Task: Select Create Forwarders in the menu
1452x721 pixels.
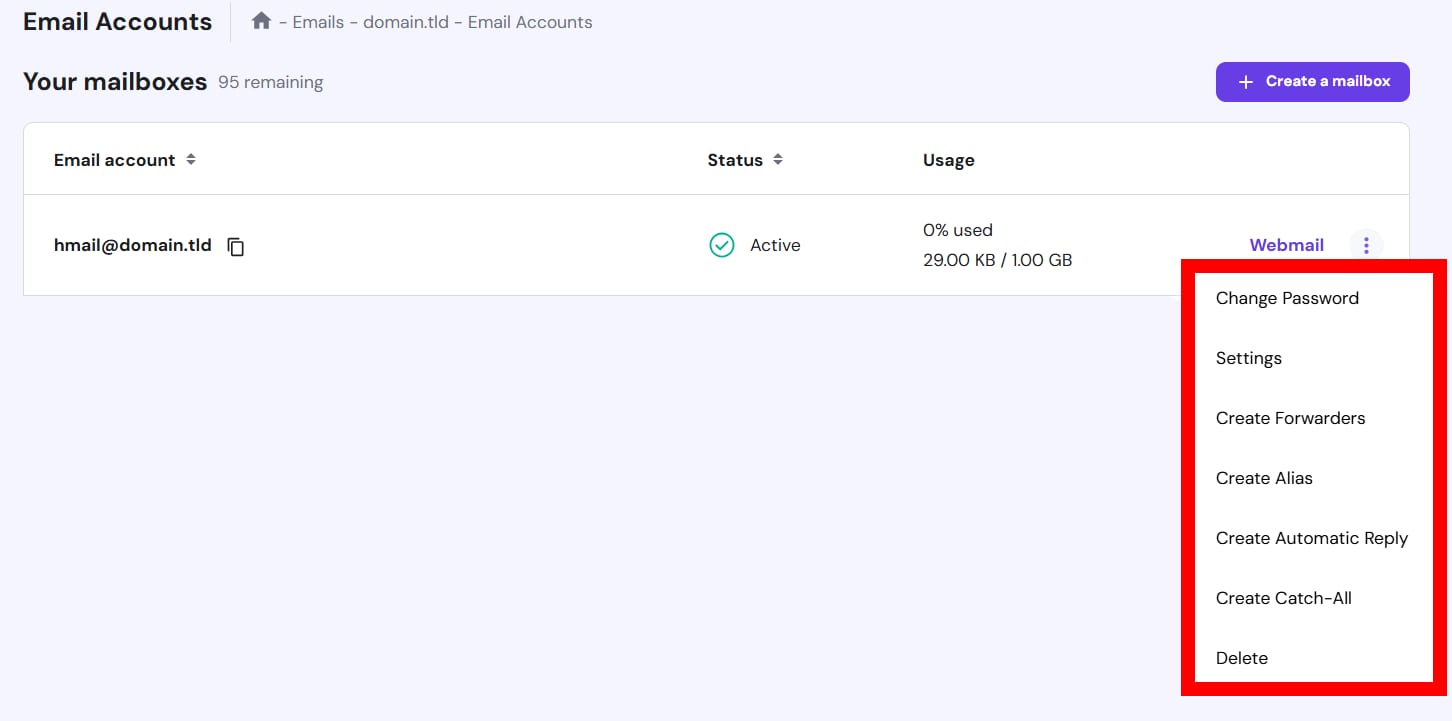Action: pyautogui.click(x=1290, y=418)
